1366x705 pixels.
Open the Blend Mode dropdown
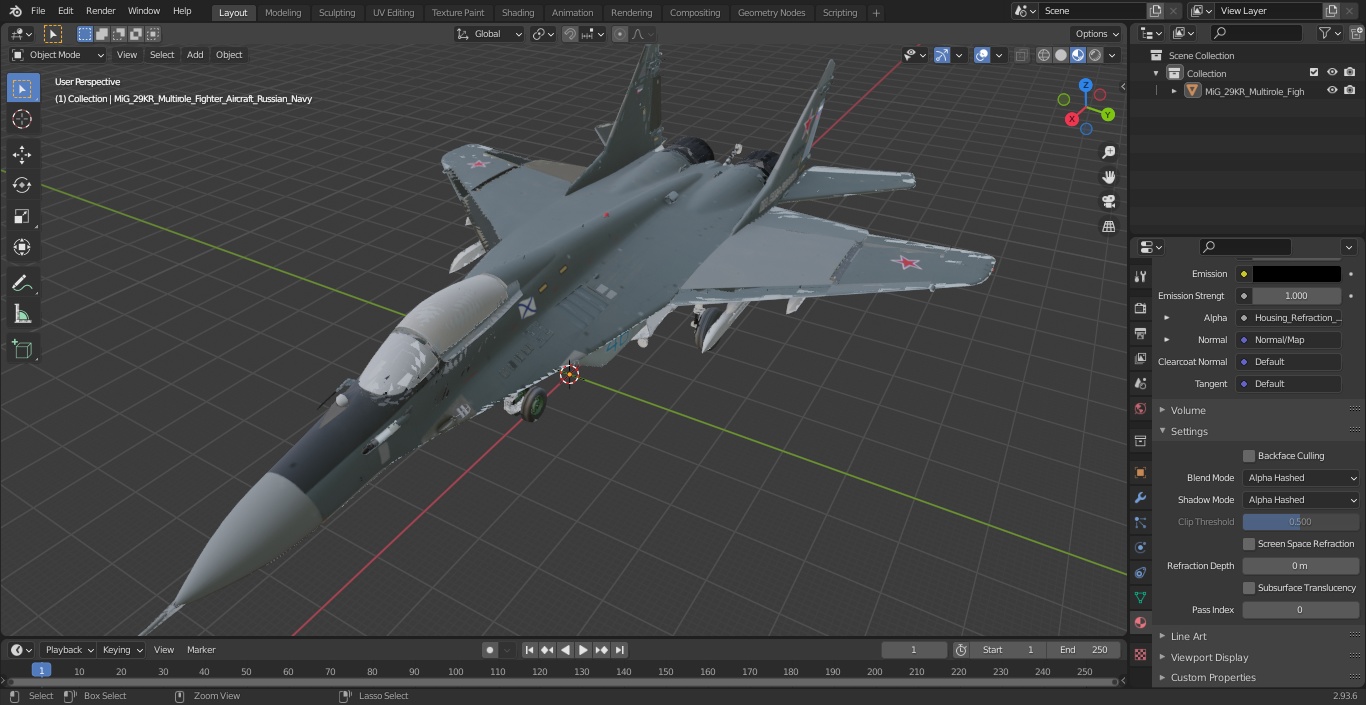click(1301, 478)
